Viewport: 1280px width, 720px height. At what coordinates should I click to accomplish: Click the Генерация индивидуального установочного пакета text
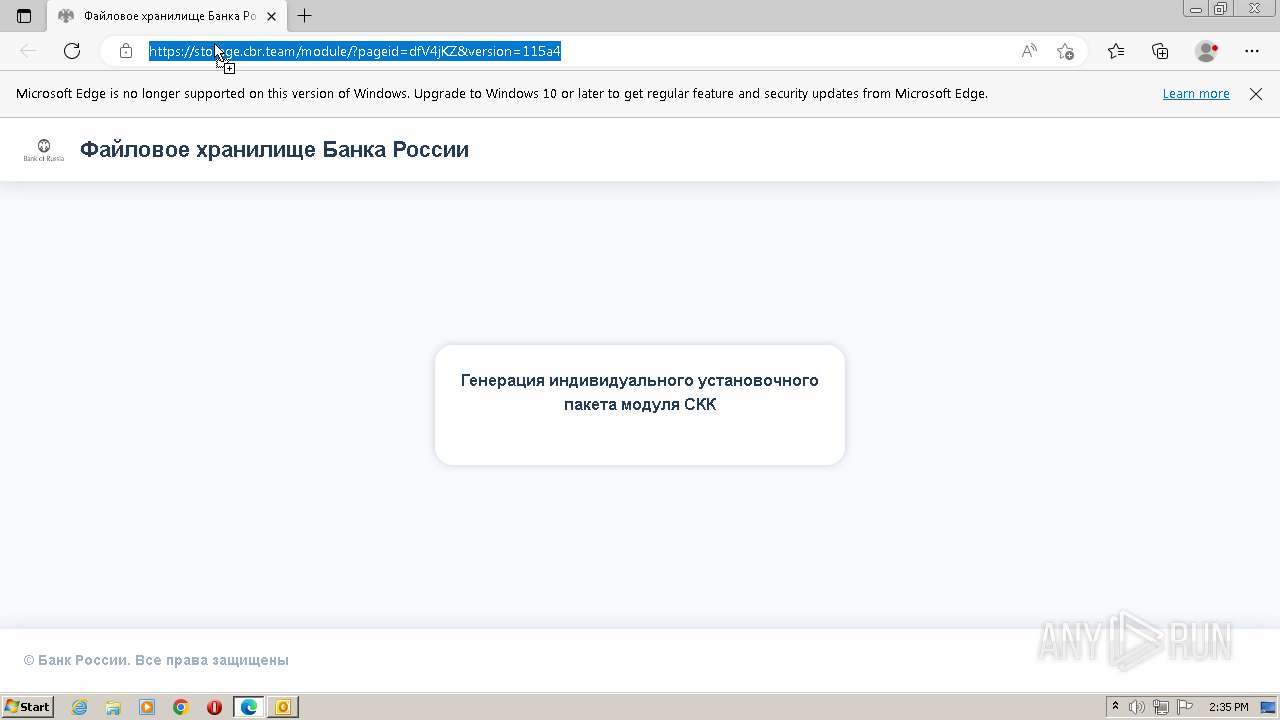coord(640,392)
